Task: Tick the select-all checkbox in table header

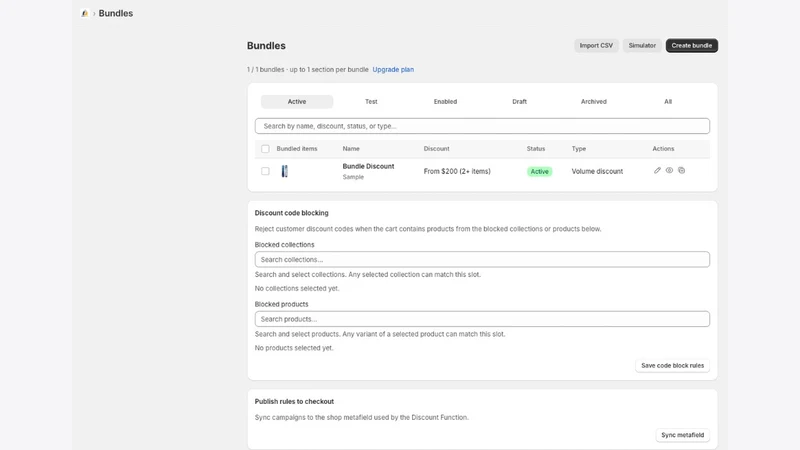Action: (265, 149)
